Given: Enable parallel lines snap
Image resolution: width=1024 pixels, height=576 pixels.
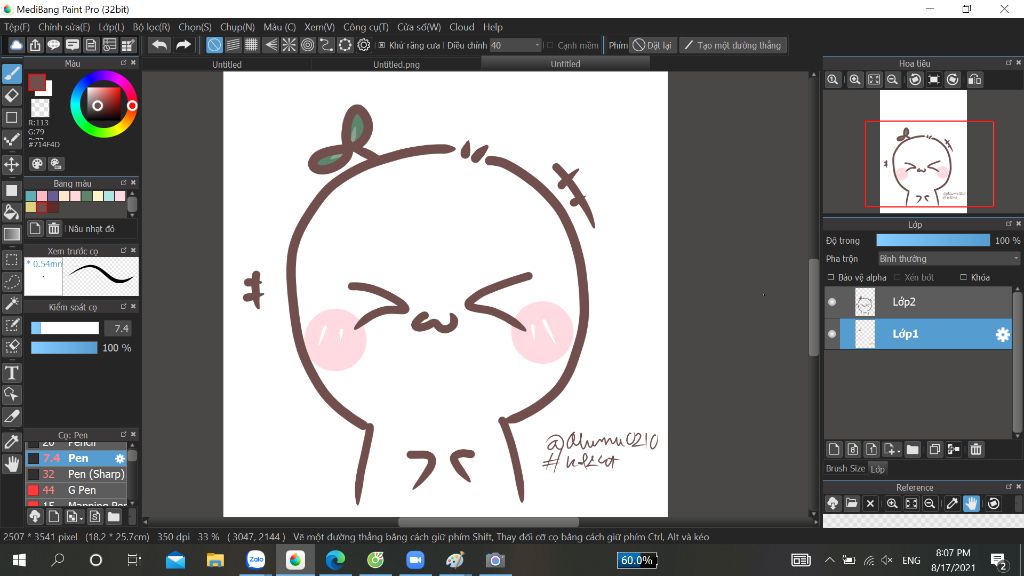Looking at the screenshot, I should (x=232, y=45).
